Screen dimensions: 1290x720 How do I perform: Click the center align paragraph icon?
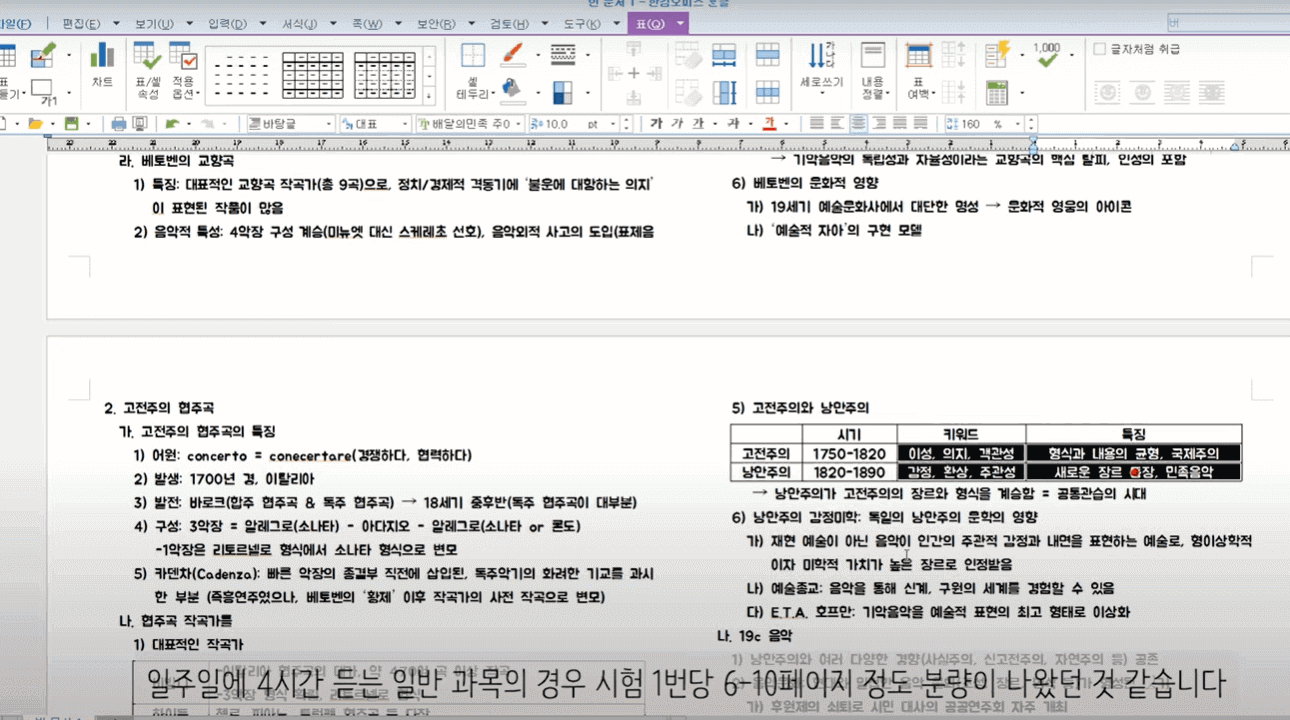coord(858,124)
